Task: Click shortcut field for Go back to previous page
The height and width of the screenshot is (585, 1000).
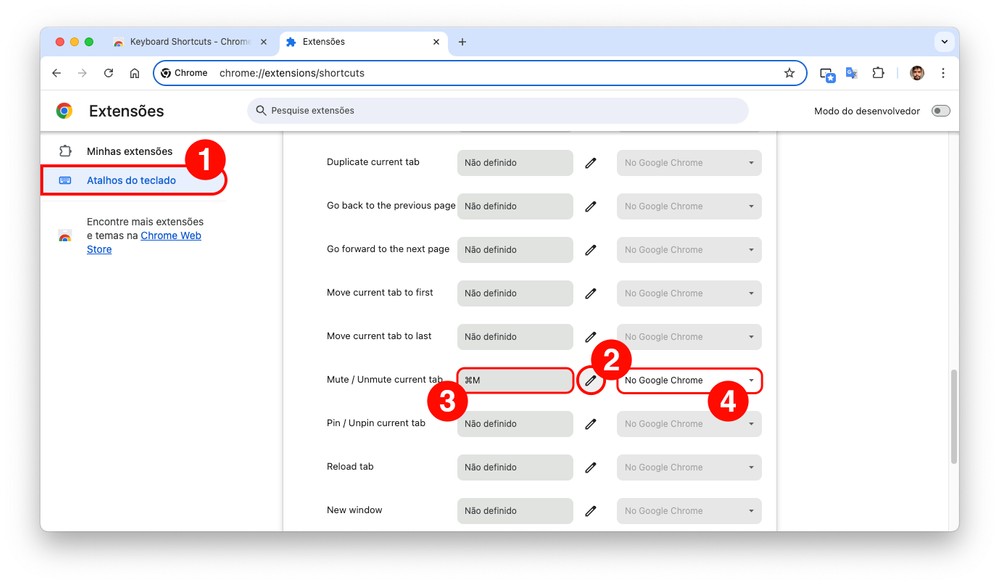Action: (515, 206)
